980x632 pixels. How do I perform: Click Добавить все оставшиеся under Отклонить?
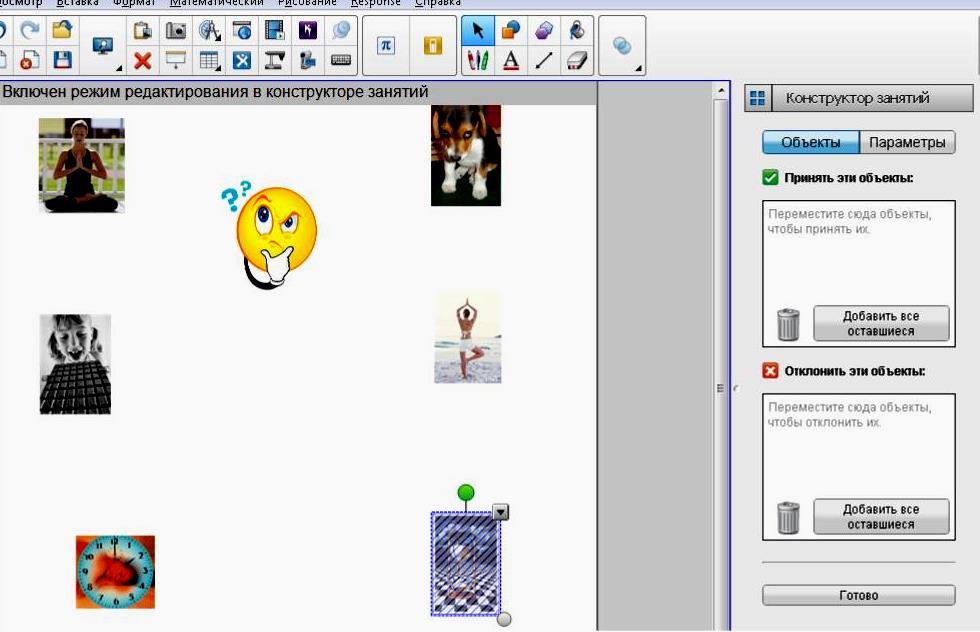pos(881,516)
